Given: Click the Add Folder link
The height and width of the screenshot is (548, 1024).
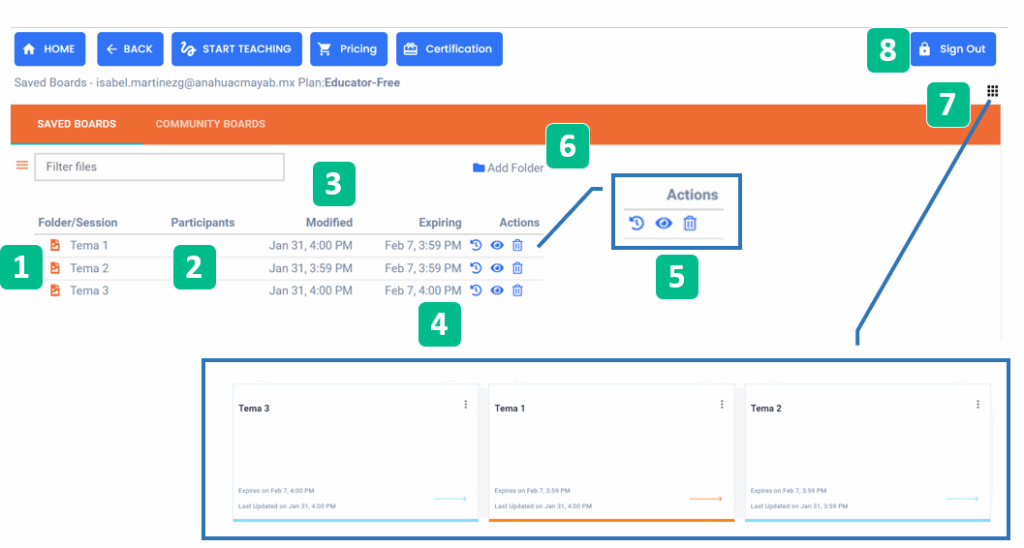Looking at the screenshot, I should pos(508,168).
